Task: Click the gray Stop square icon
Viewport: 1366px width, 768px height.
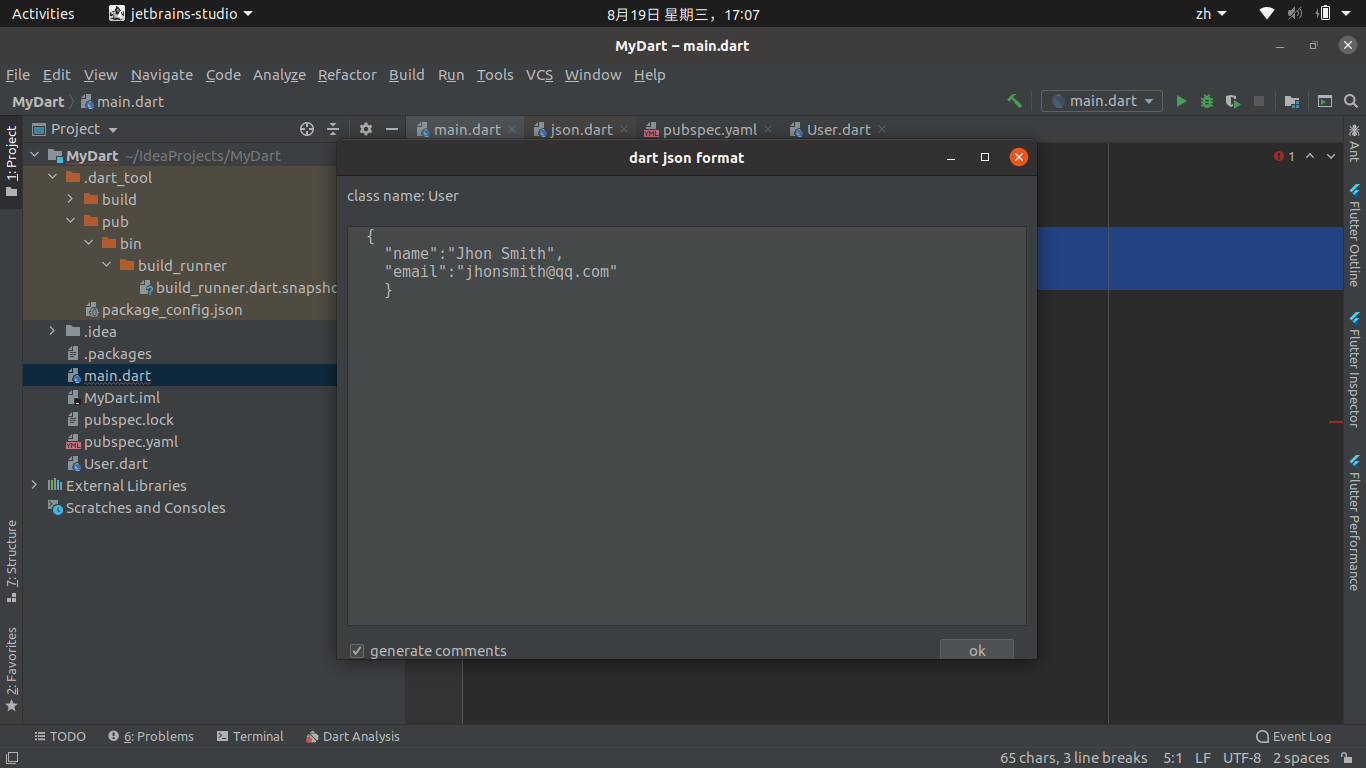Action: pyautogui.click(x=1259, y=101)
